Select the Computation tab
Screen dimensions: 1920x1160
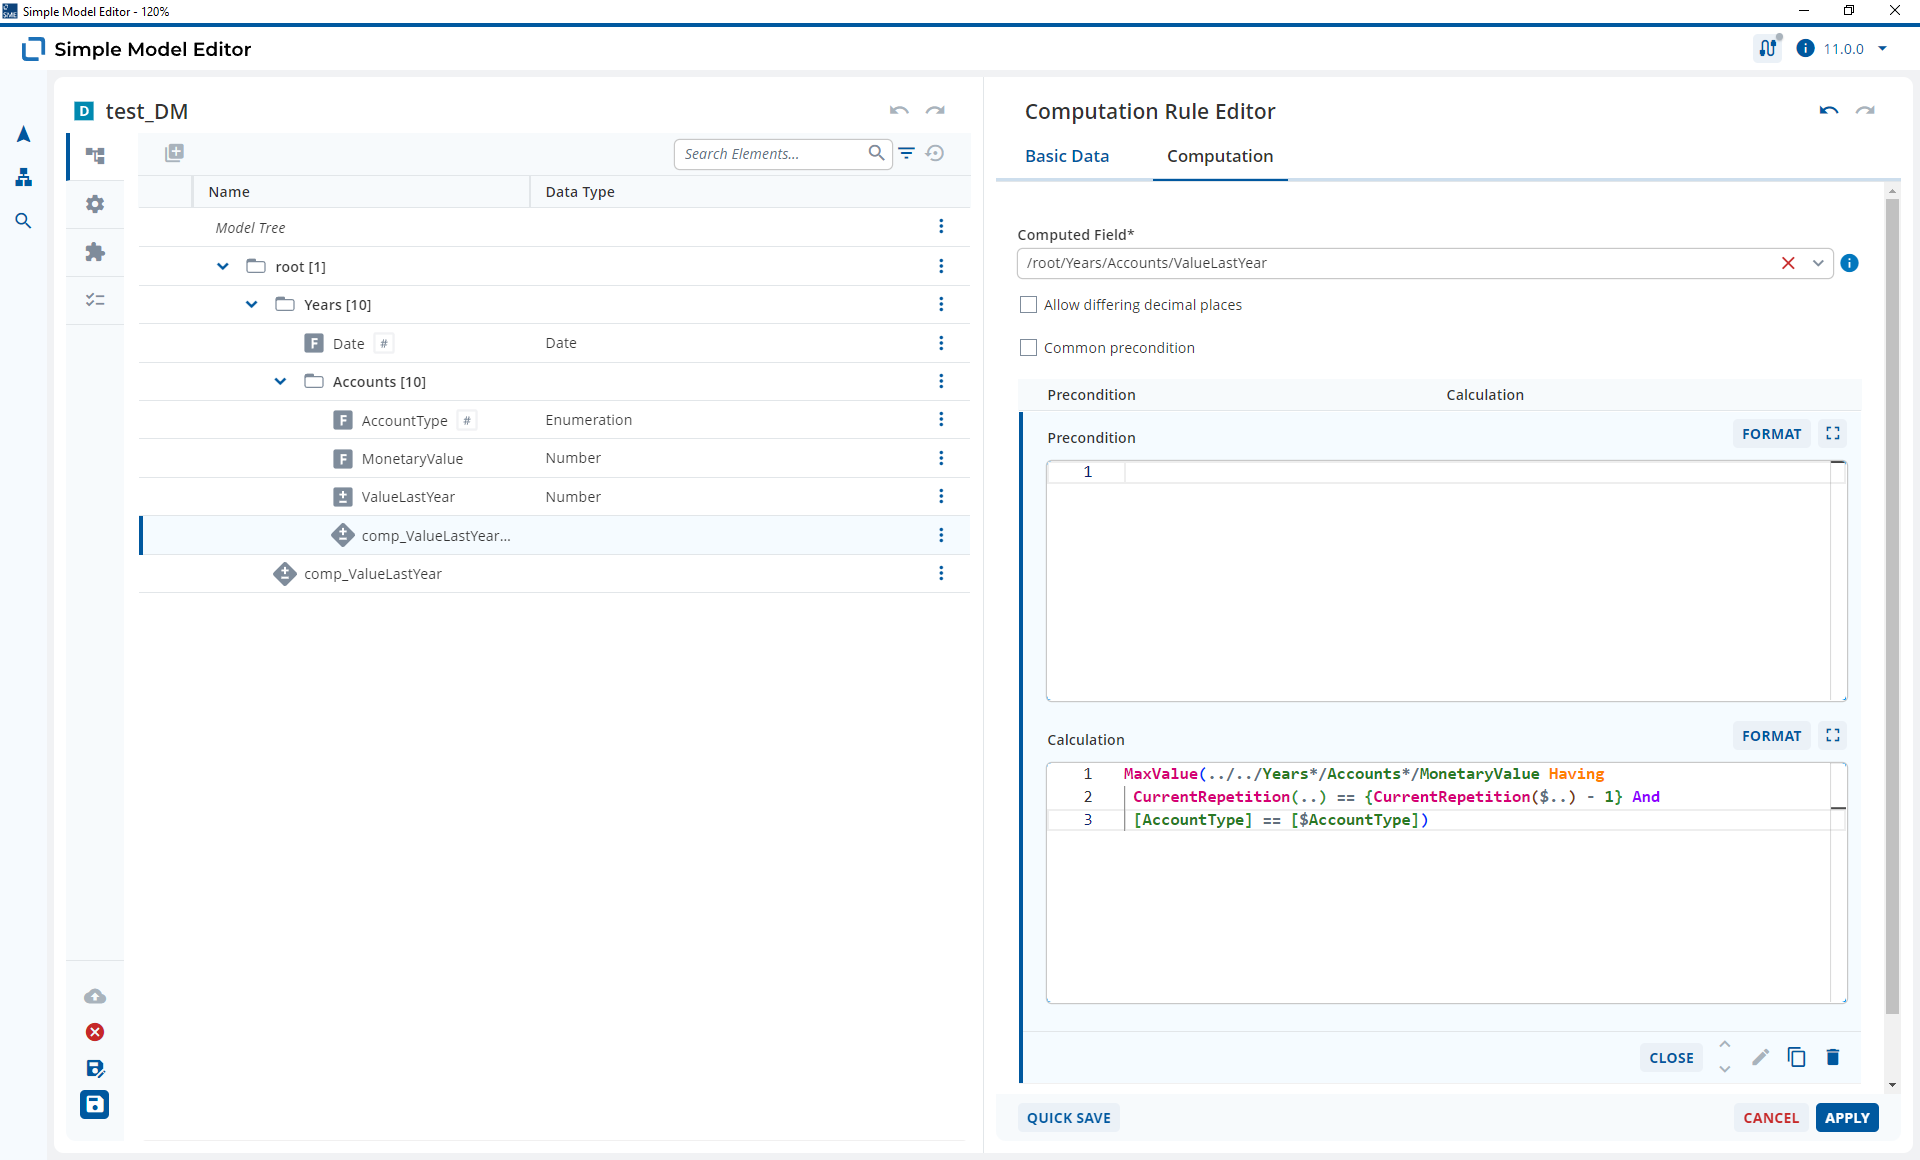(x=1220, y=156)
